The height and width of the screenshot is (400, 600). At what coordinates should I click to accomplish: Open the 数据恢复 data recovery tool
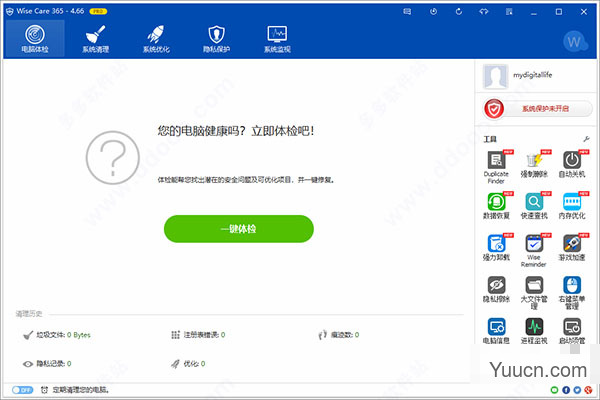point(496,206)
